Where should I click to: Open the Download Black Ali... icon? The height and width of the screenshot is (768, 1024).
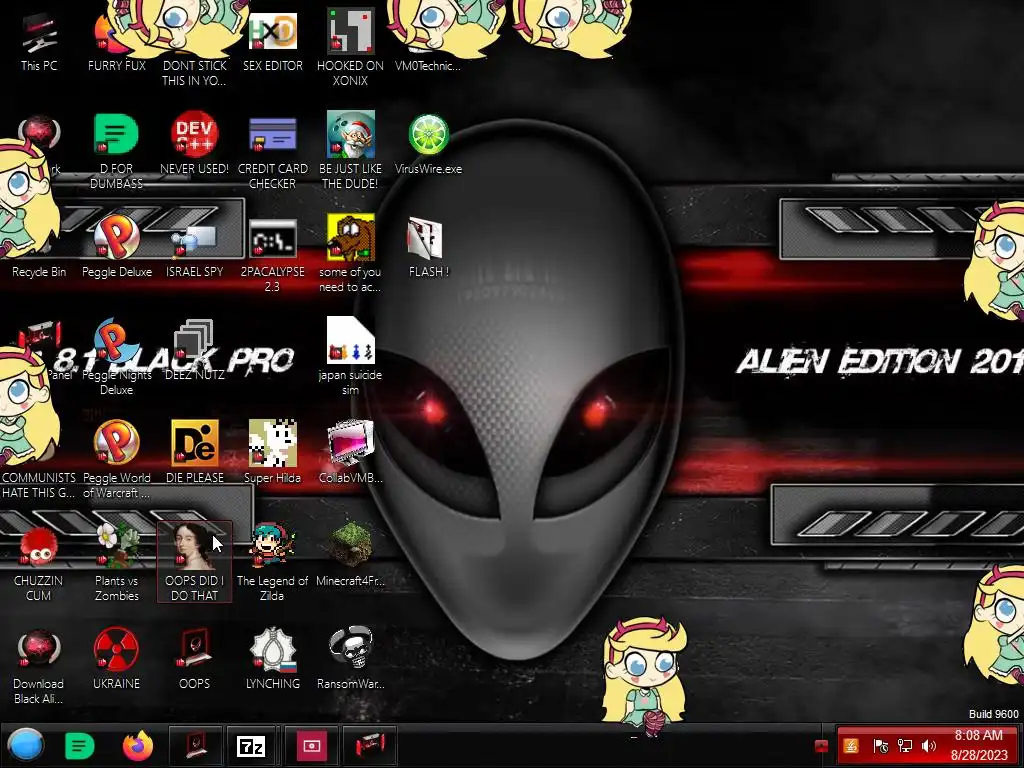coord(39,666)
